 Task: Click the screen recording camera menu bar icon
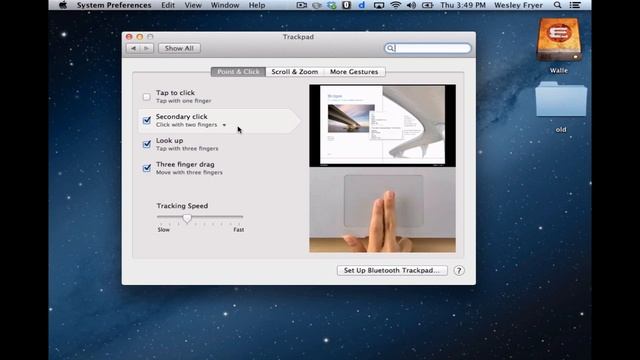[302, 5]
